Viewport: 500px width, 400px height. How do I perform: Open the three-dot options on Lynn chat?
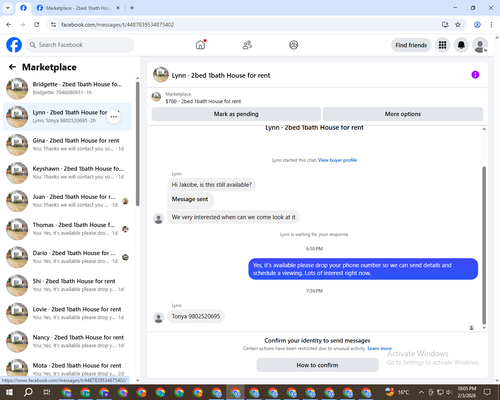point(114,117)
